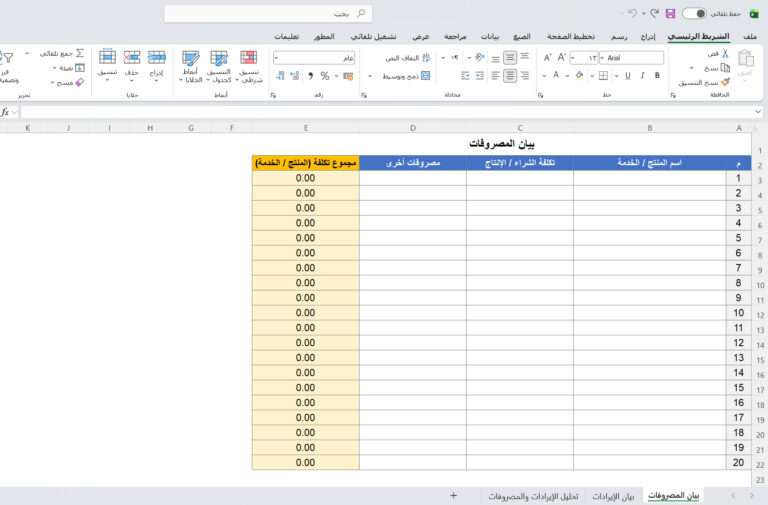The height and width of the screenshot is (505, 768).
Task: Open the Arial font name dropdown
Action: [602, 58]
